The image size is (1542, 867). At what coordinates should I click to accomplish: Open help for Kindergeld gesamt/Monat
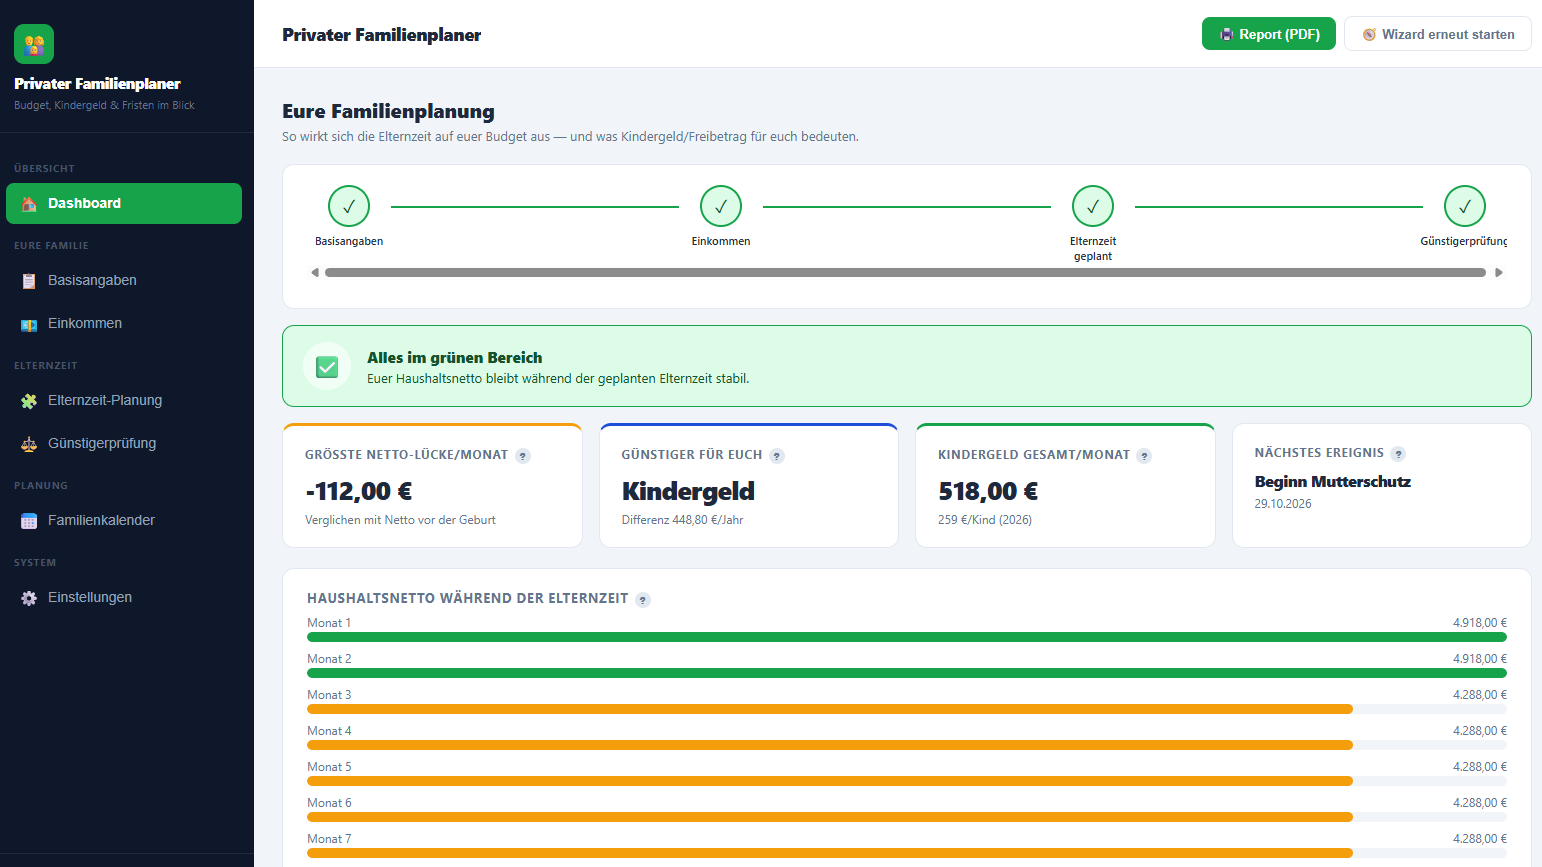(x=1144, y=456)
